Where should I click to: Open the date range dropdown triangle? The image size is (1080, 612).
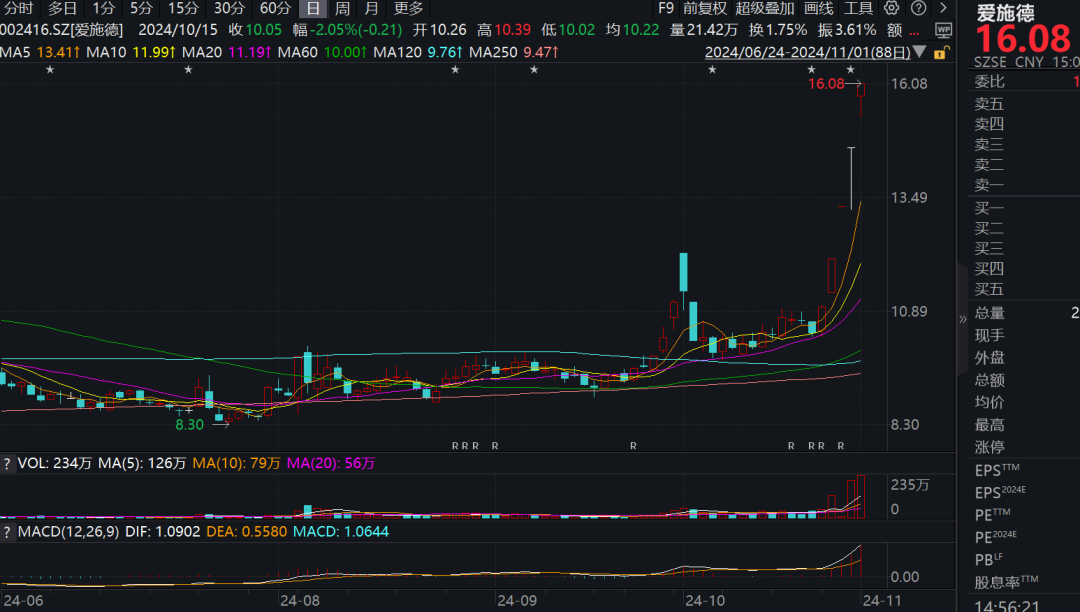(920, 52)
